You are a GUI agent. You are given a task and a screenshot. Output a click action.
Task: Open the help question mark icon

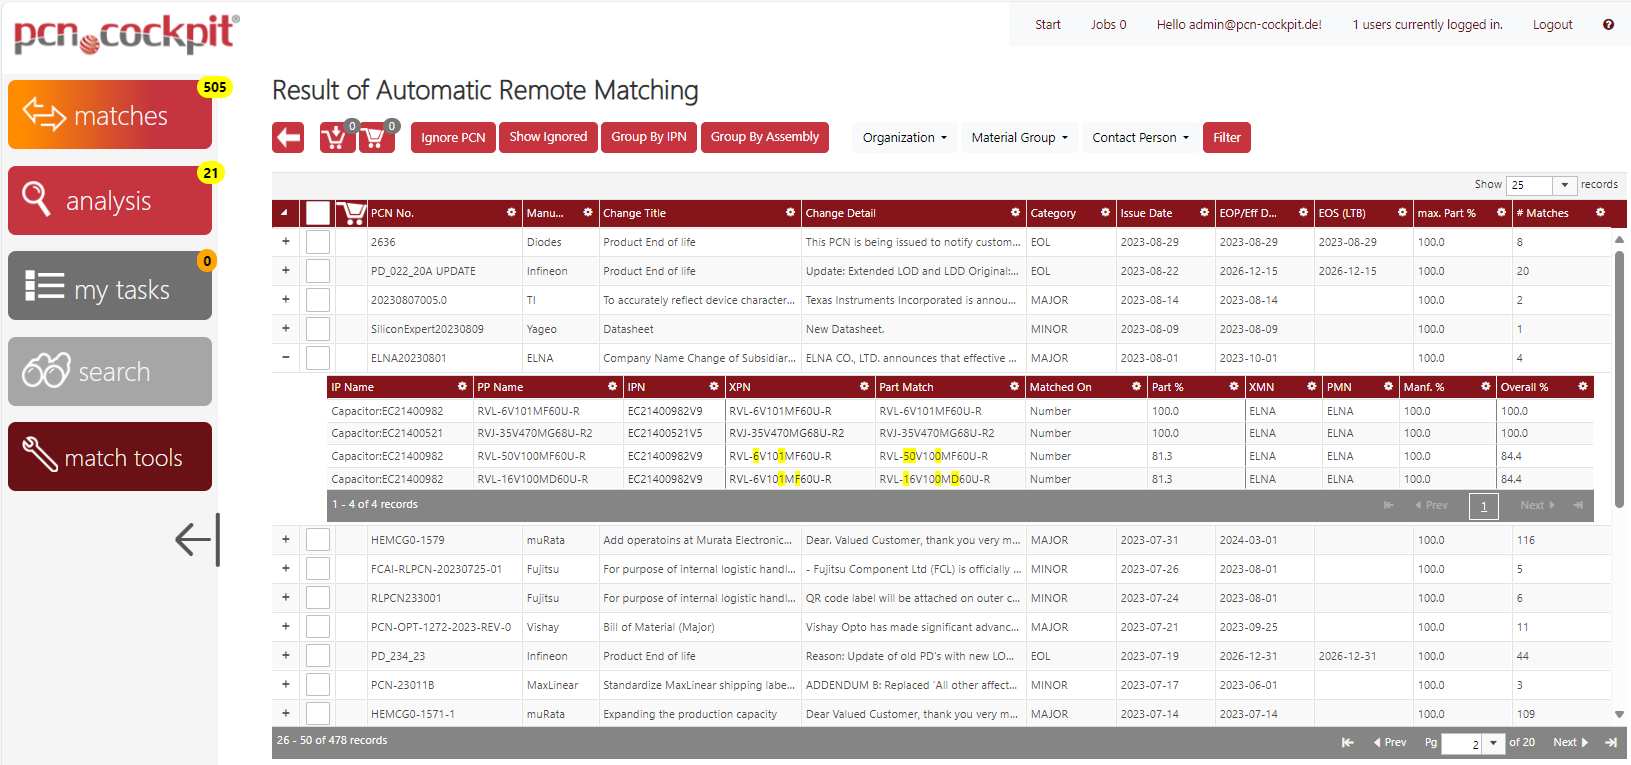(1608, 25)
